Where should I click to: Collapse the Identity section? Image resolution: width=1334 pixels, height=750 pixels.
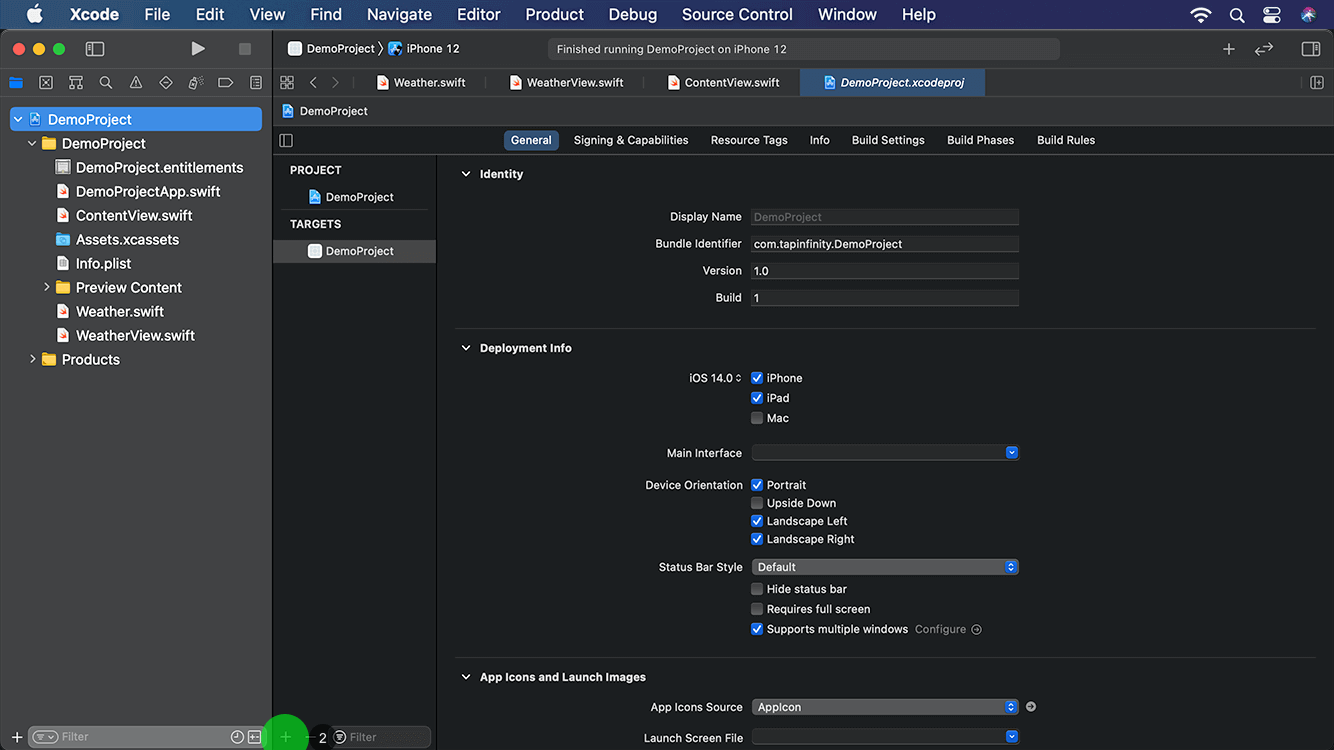pos(465,174)
